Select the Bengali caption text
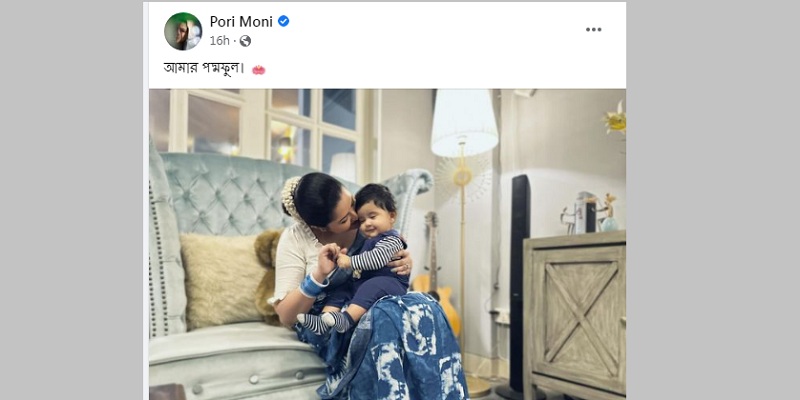 (x=204, y=69)
